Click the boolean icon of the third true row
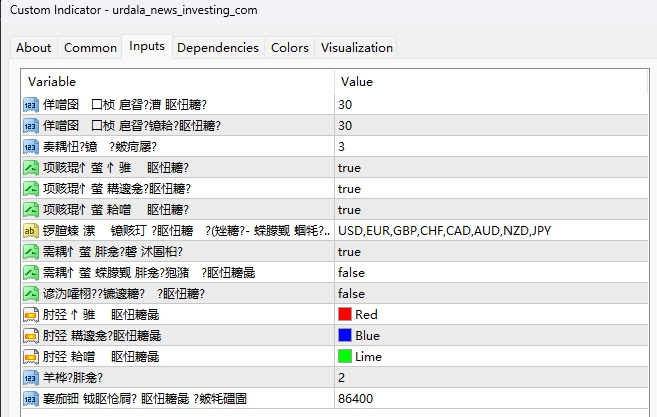 [x=31, y=210]
